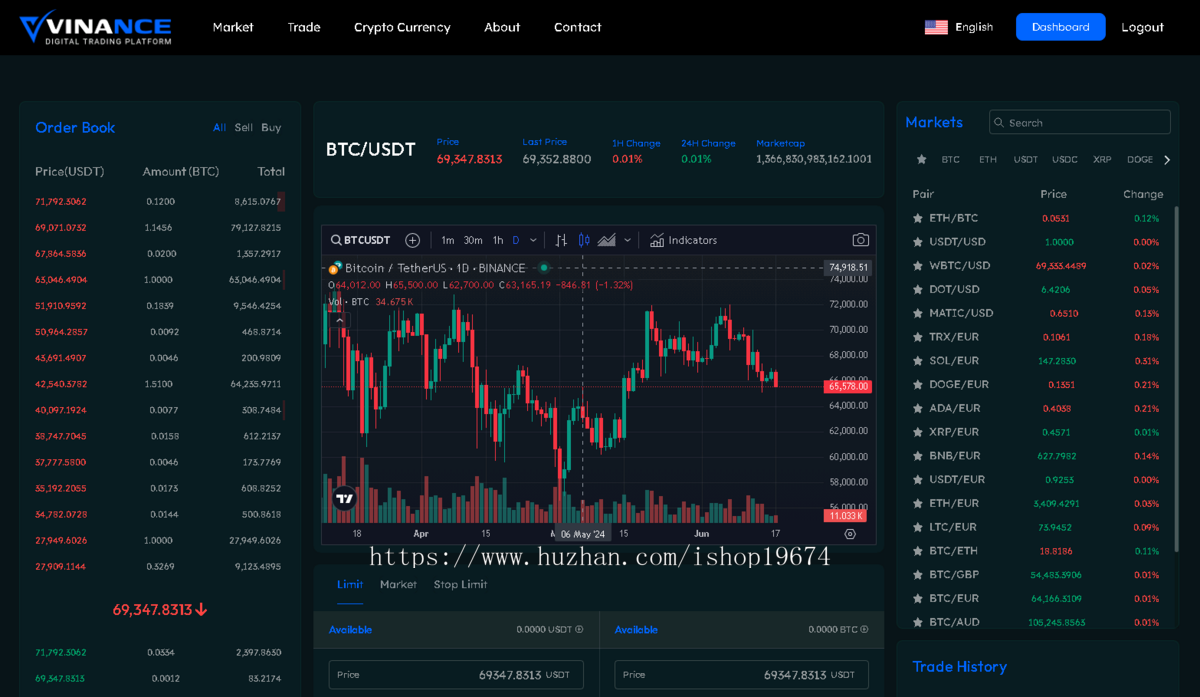Click the favorites star filter in Markets tabs
This screenshot has width=1200, height=697.
[x=921, y=160]
